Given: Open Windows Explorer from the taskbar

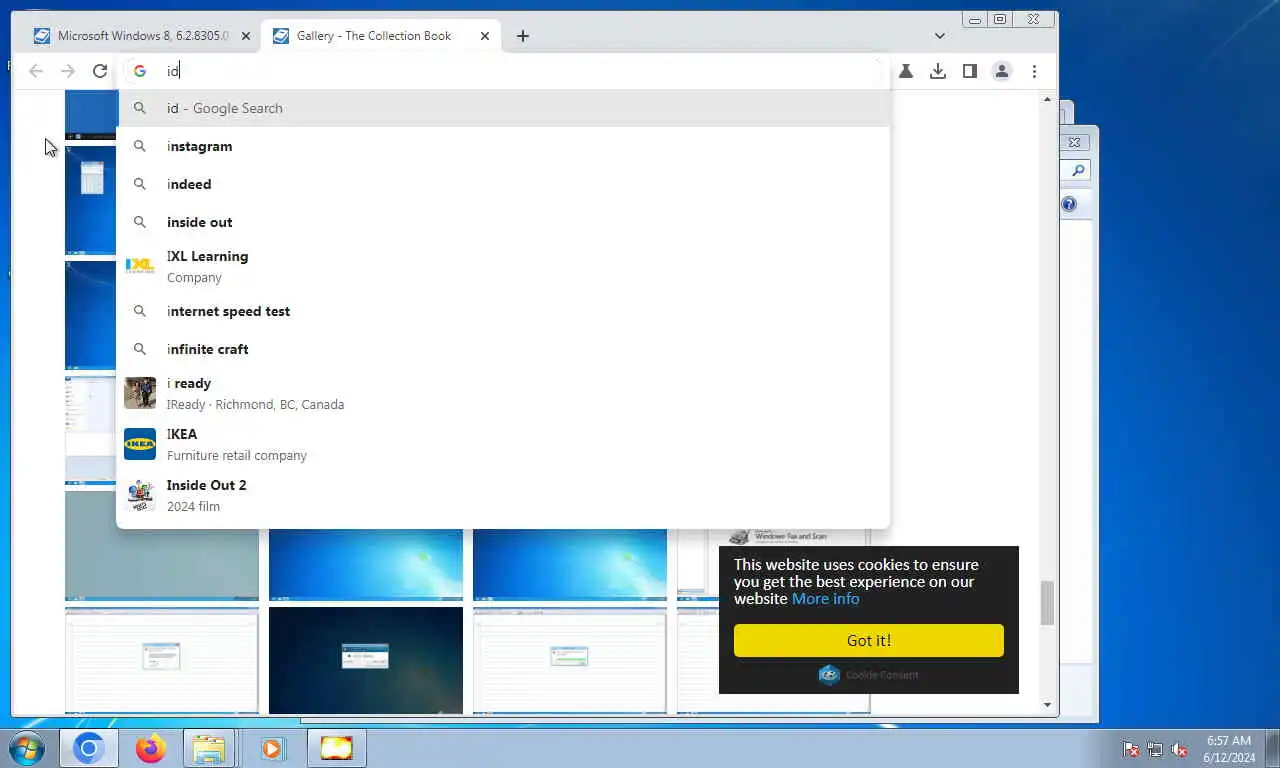Looking at the screenshot, I should point(210,748).
